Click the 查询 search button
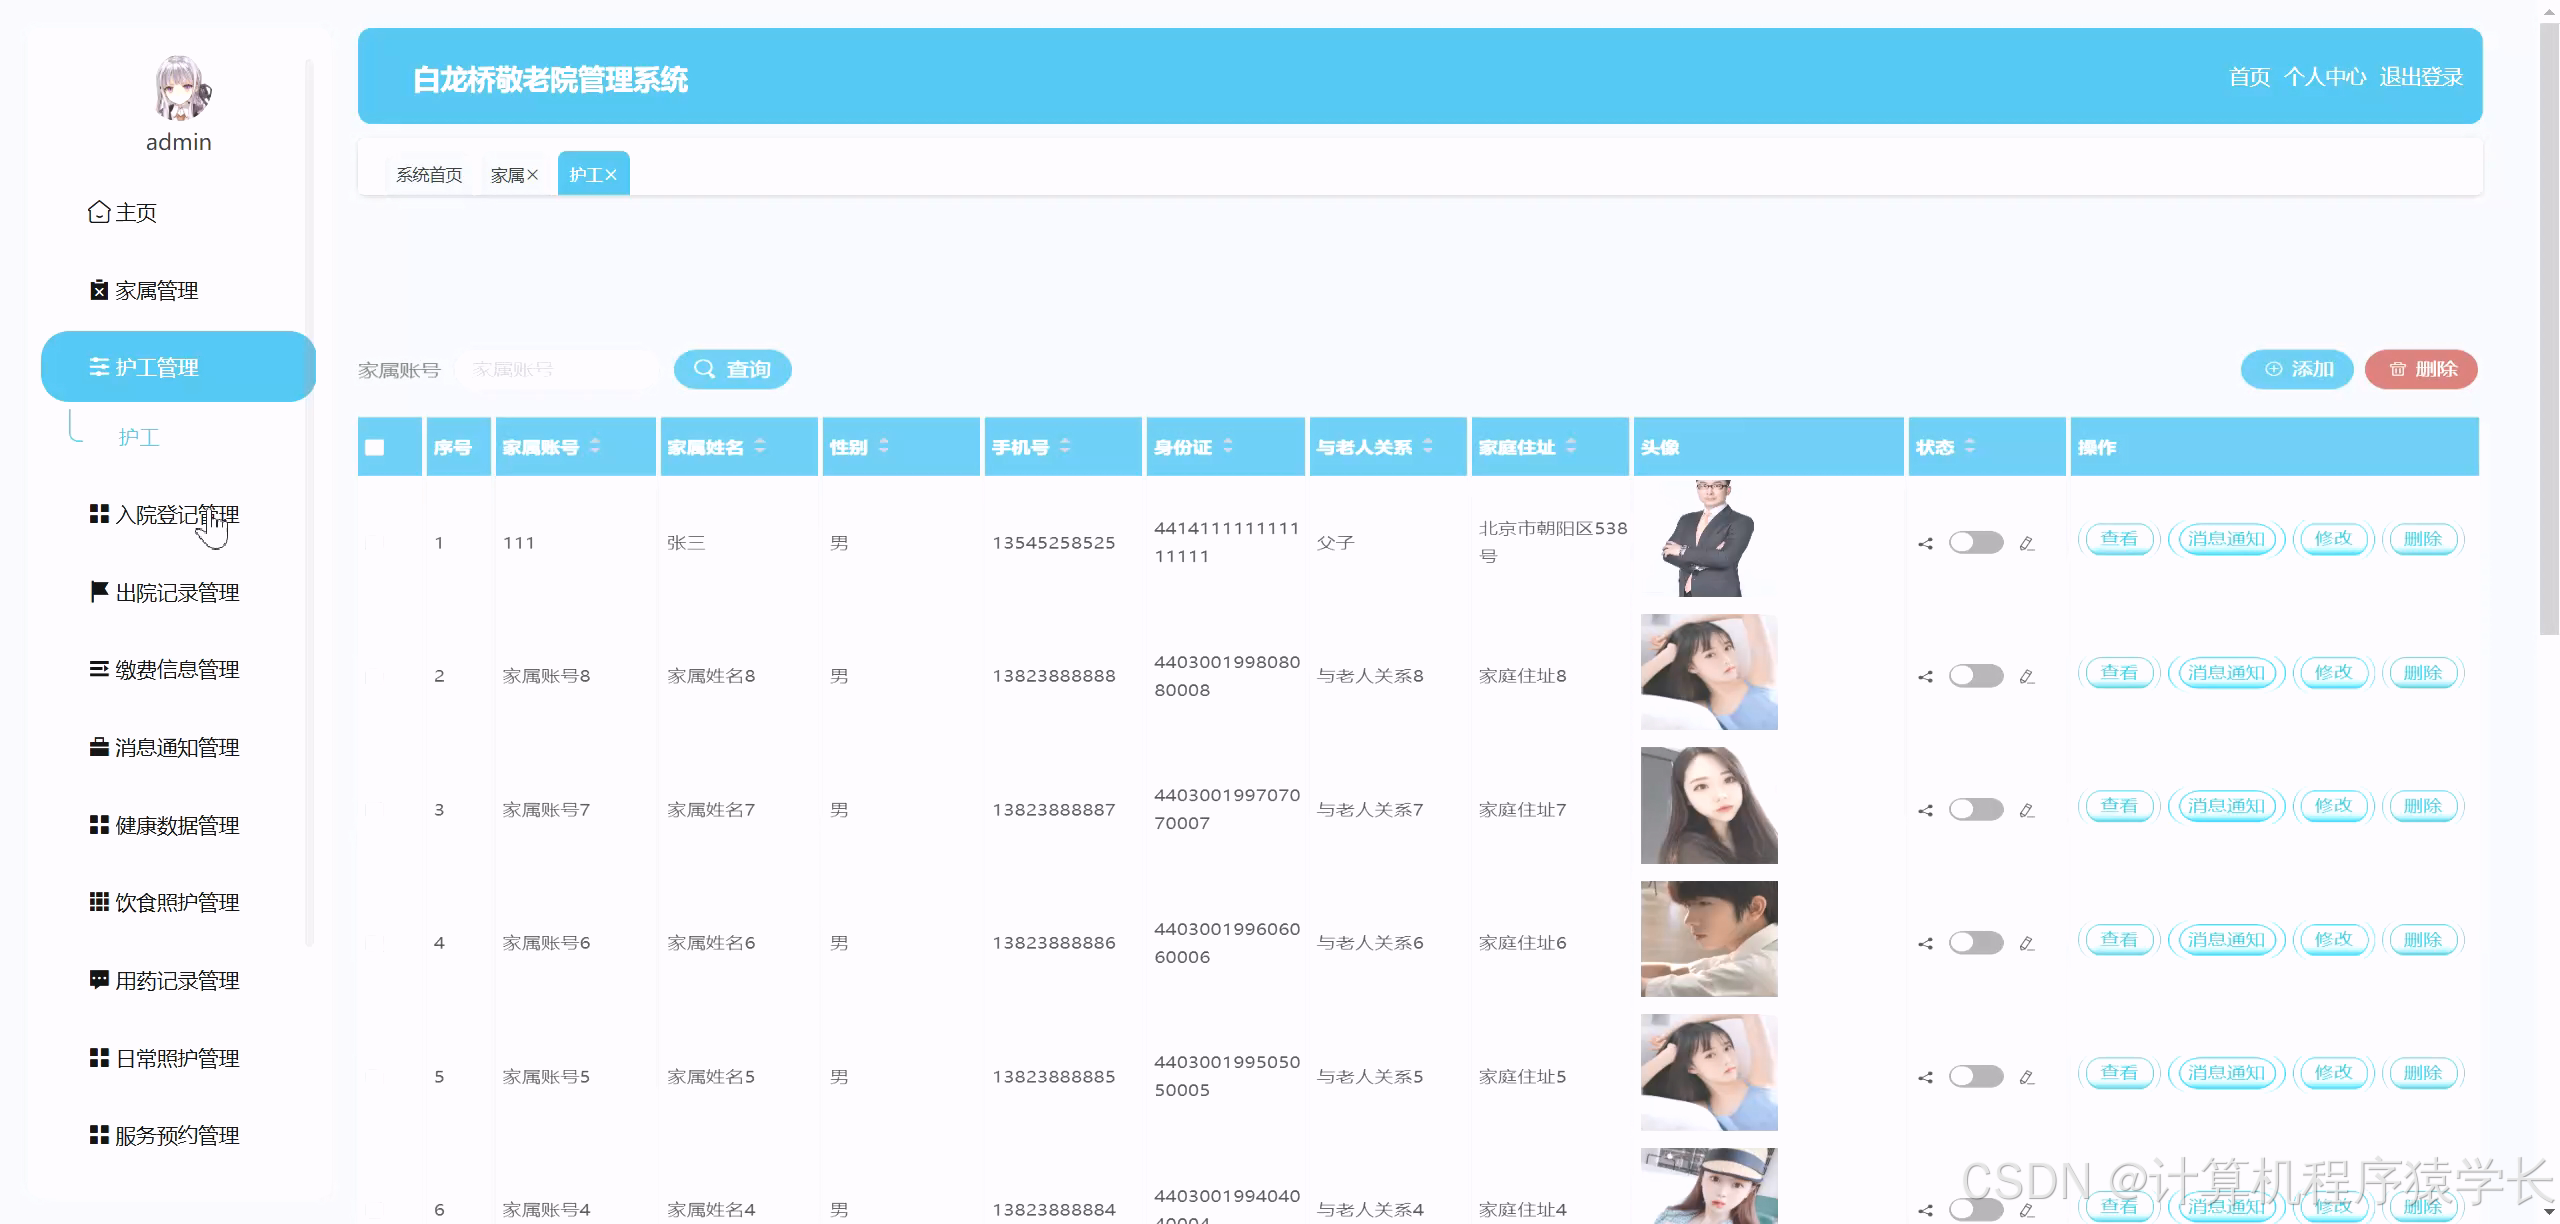The height and width of the screenshot is (1224, 2560). [733, 369]
